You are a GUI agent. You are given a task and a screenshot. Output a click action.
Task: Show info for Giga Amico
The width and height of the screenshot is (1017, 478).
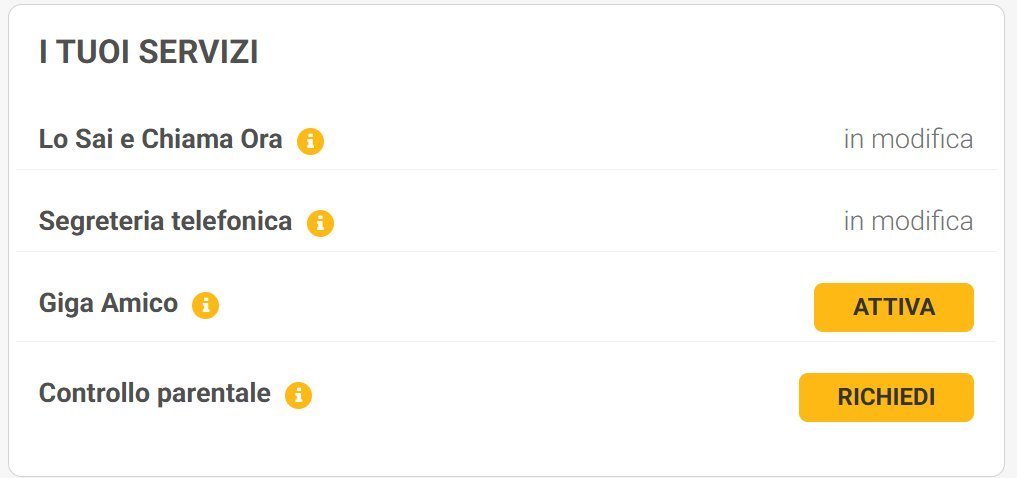[205, 305]
